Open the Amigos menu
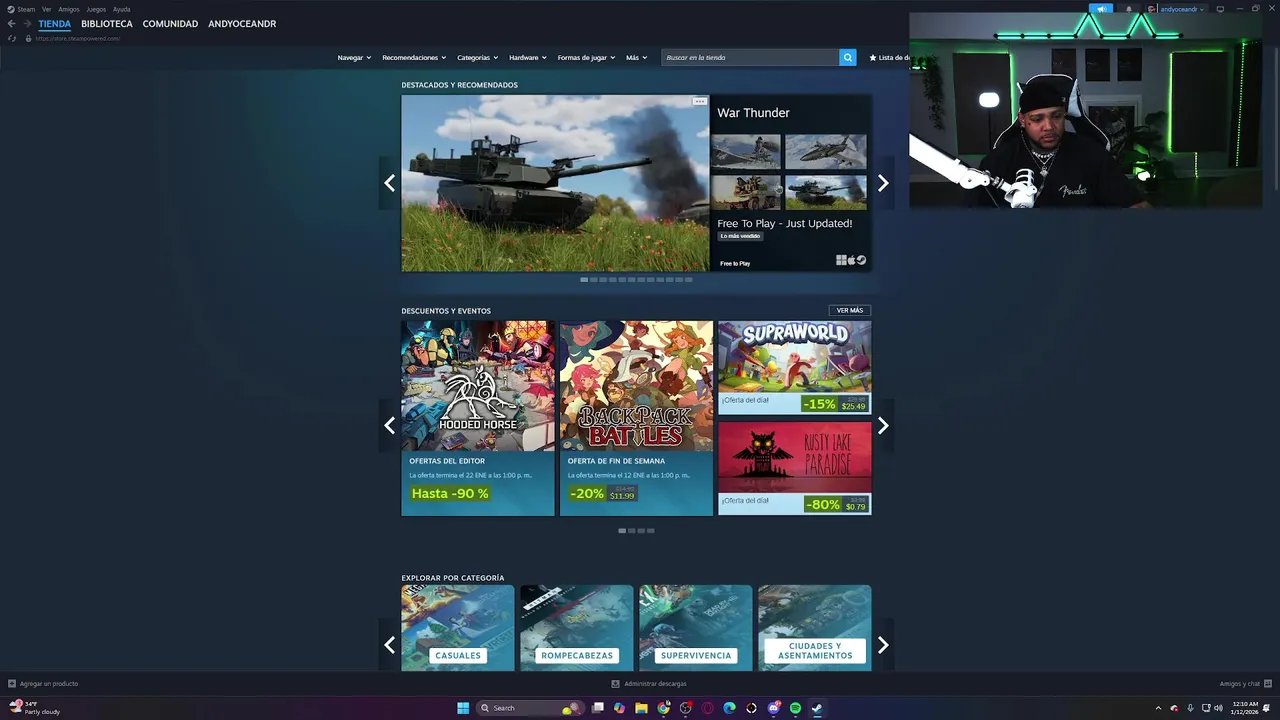 [69, 9]
